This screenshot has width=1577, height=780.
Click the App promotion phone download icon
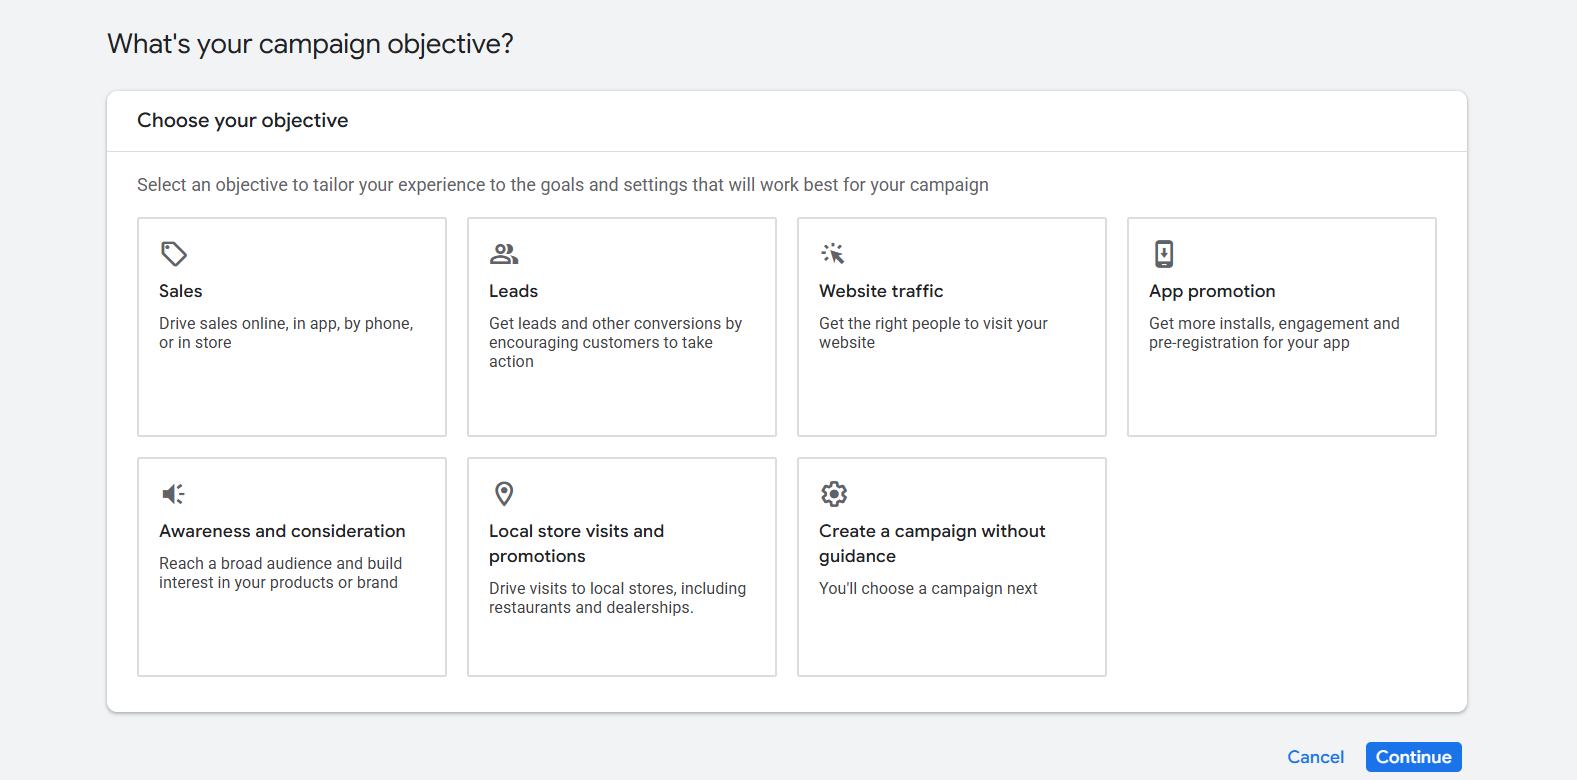pyautogui.click(x=1164, y=254)
